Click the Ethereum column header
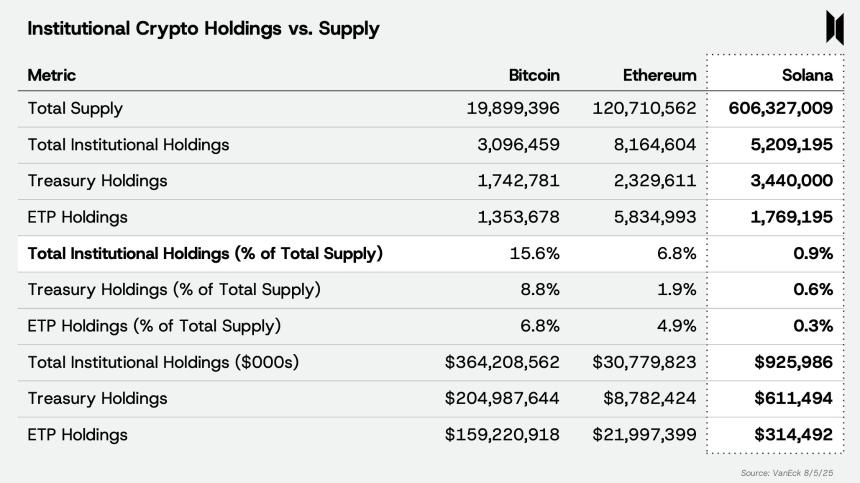The height and width of the screenshot is (483, 860). pos(659,75)
